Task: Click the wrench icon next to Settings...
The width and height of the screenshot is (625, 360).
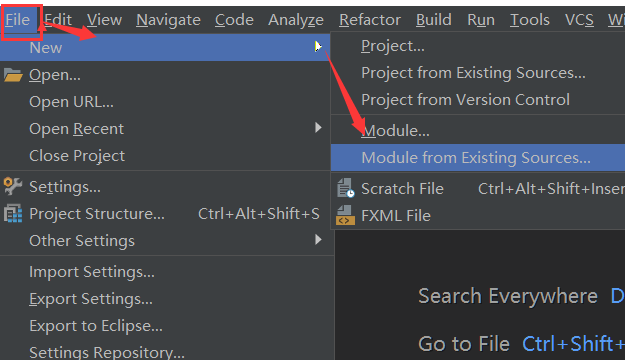Action: pos(13,187)
